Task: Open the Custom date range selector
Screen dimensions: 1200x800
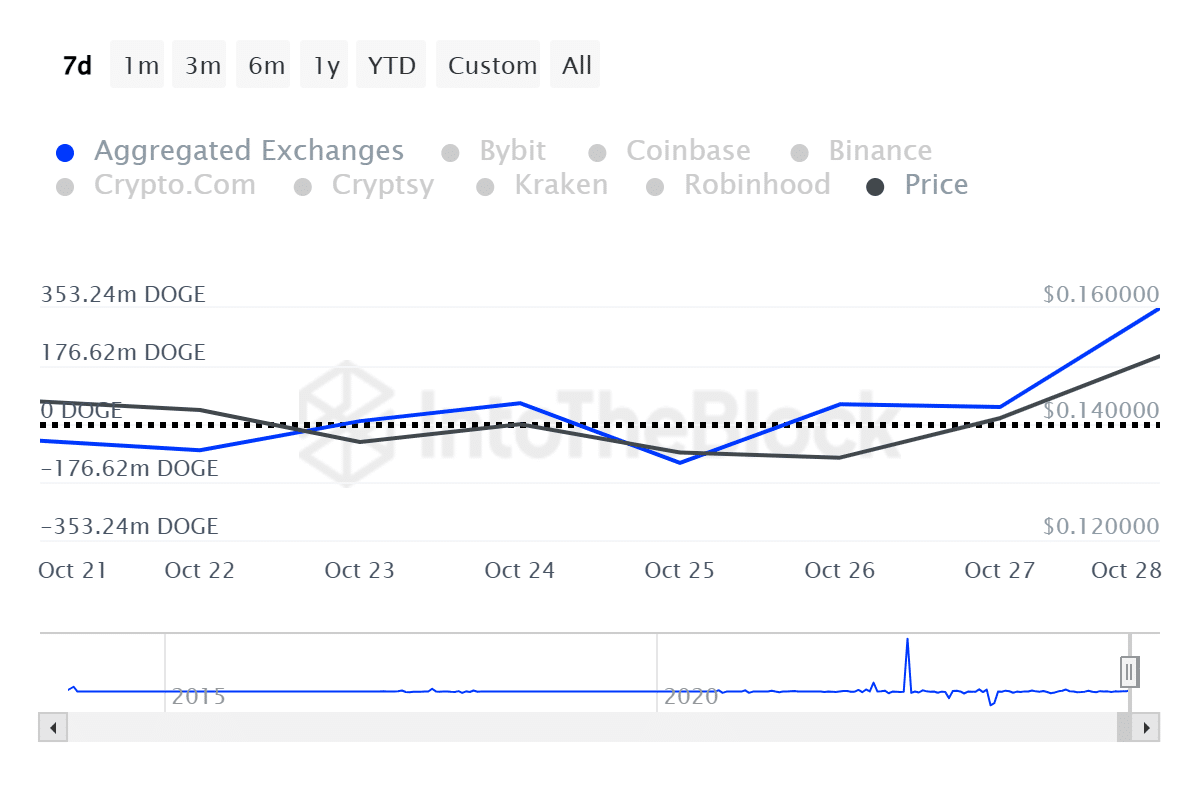Action: [x=489, y=64]
